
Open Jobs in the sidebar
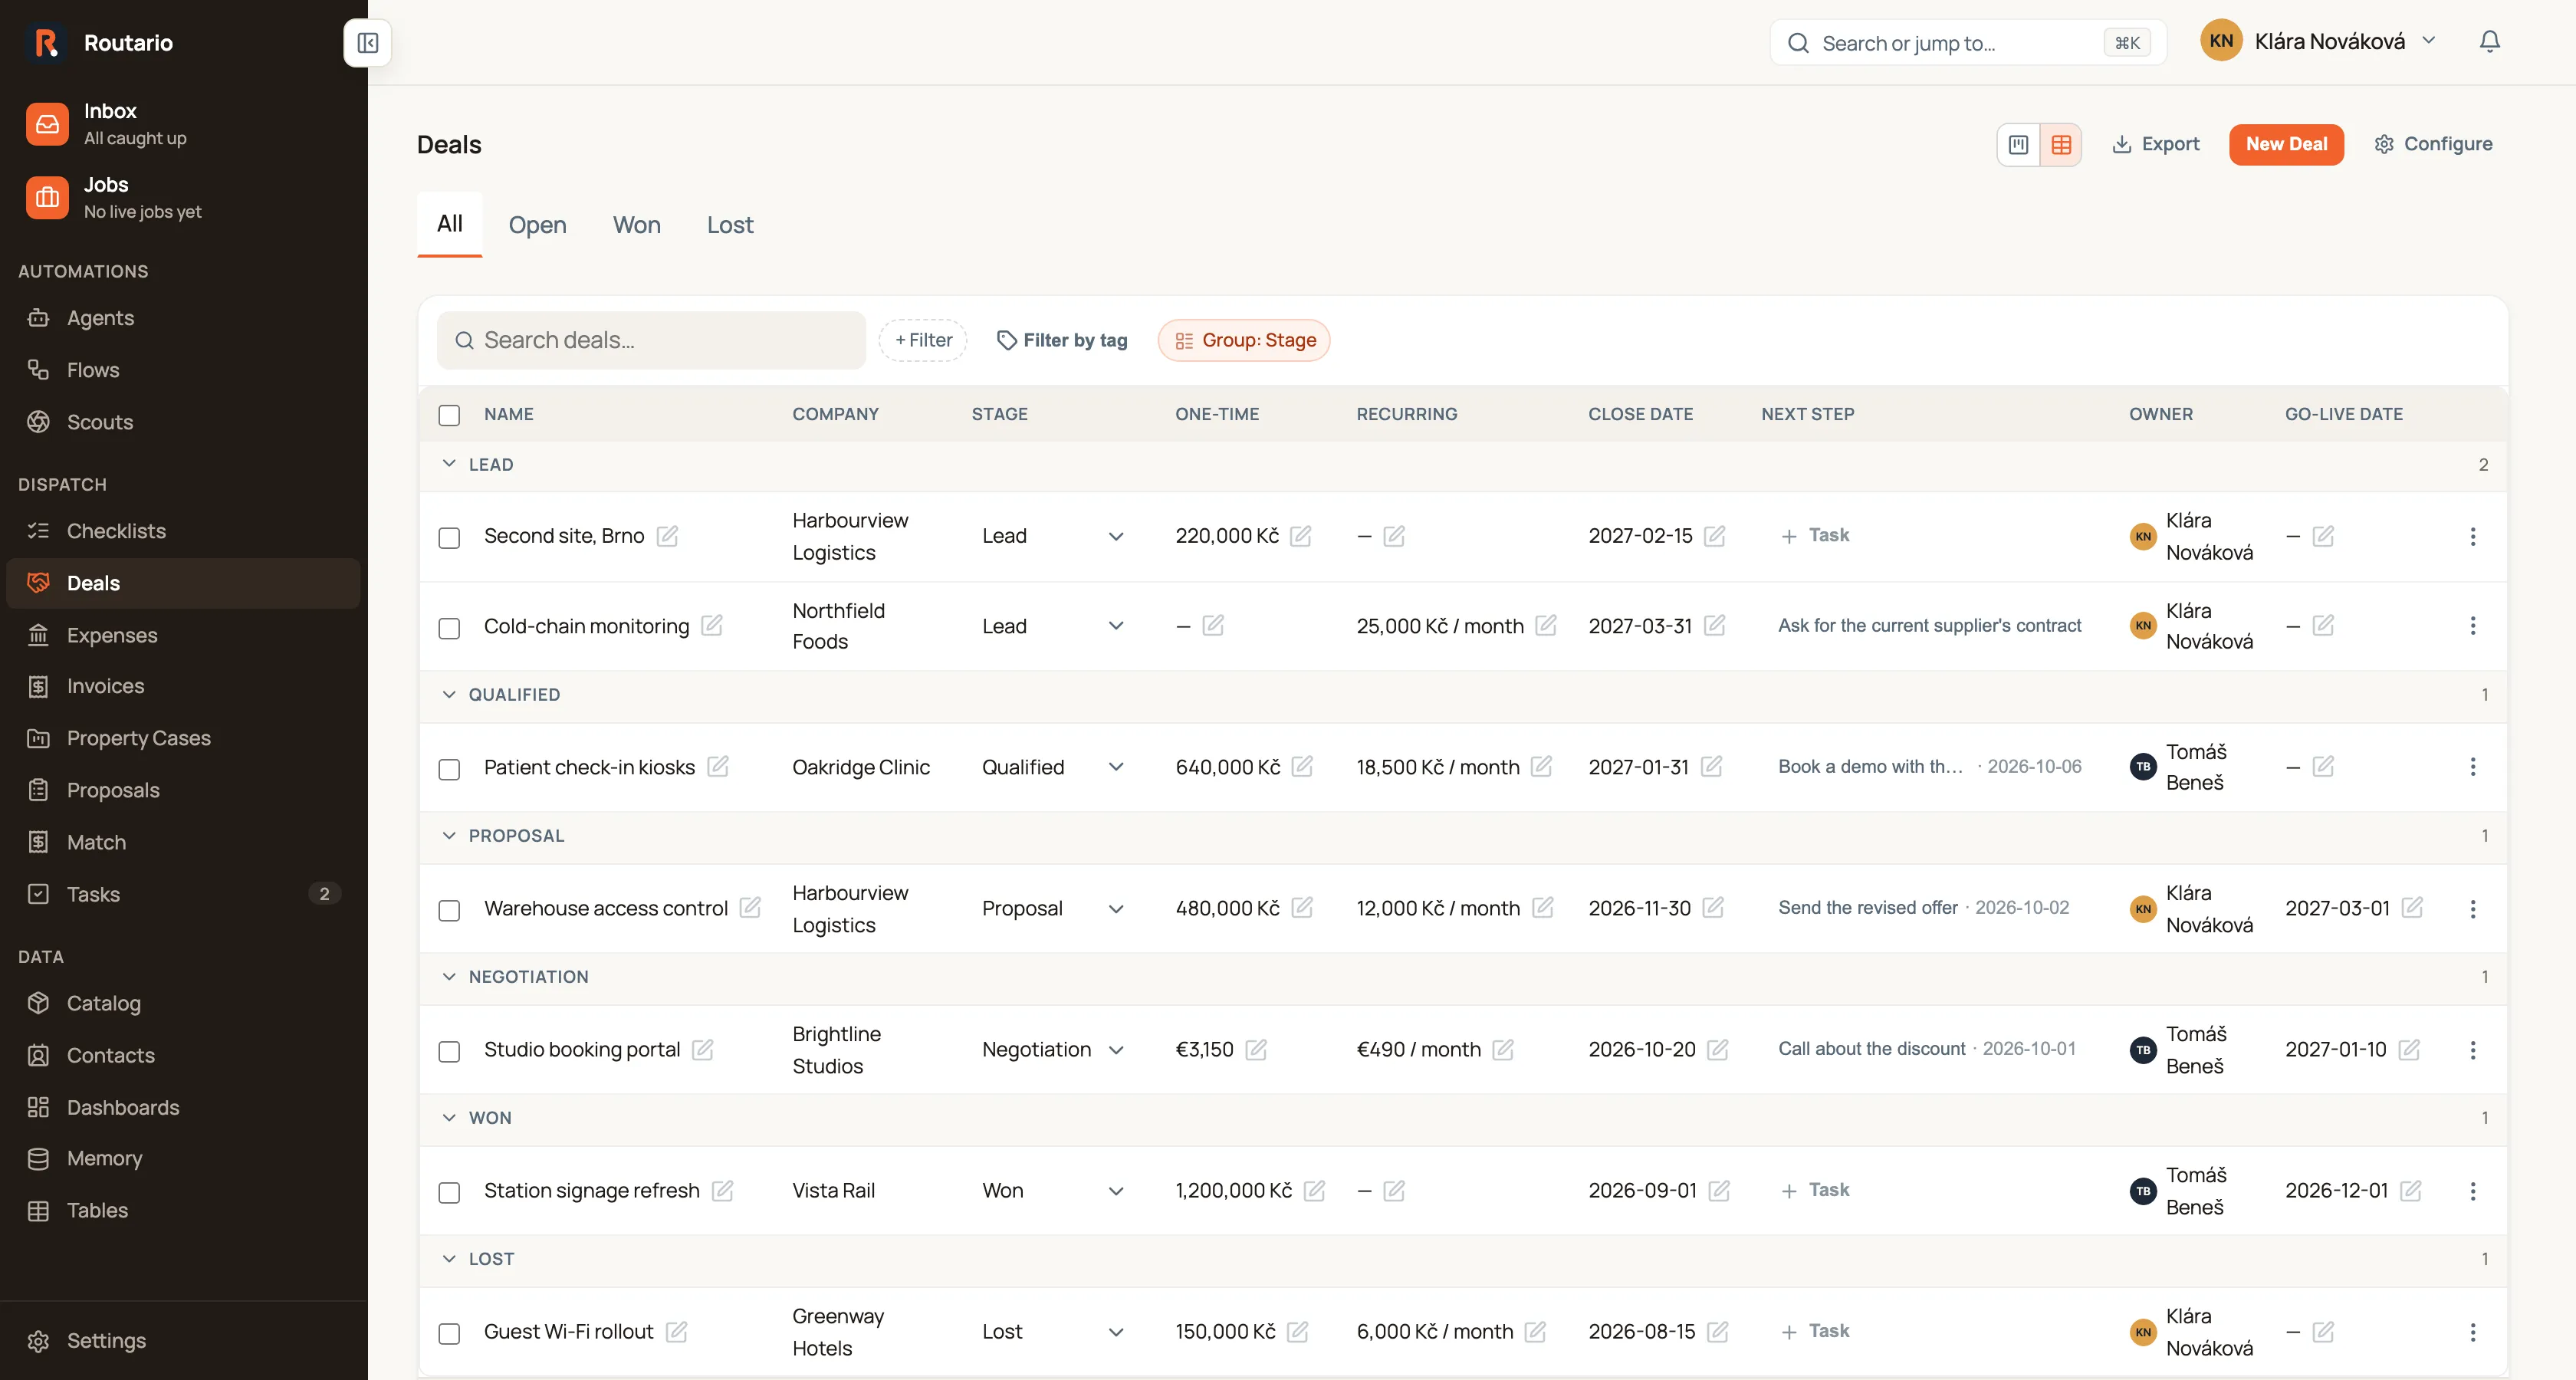(x=183, y=198)
